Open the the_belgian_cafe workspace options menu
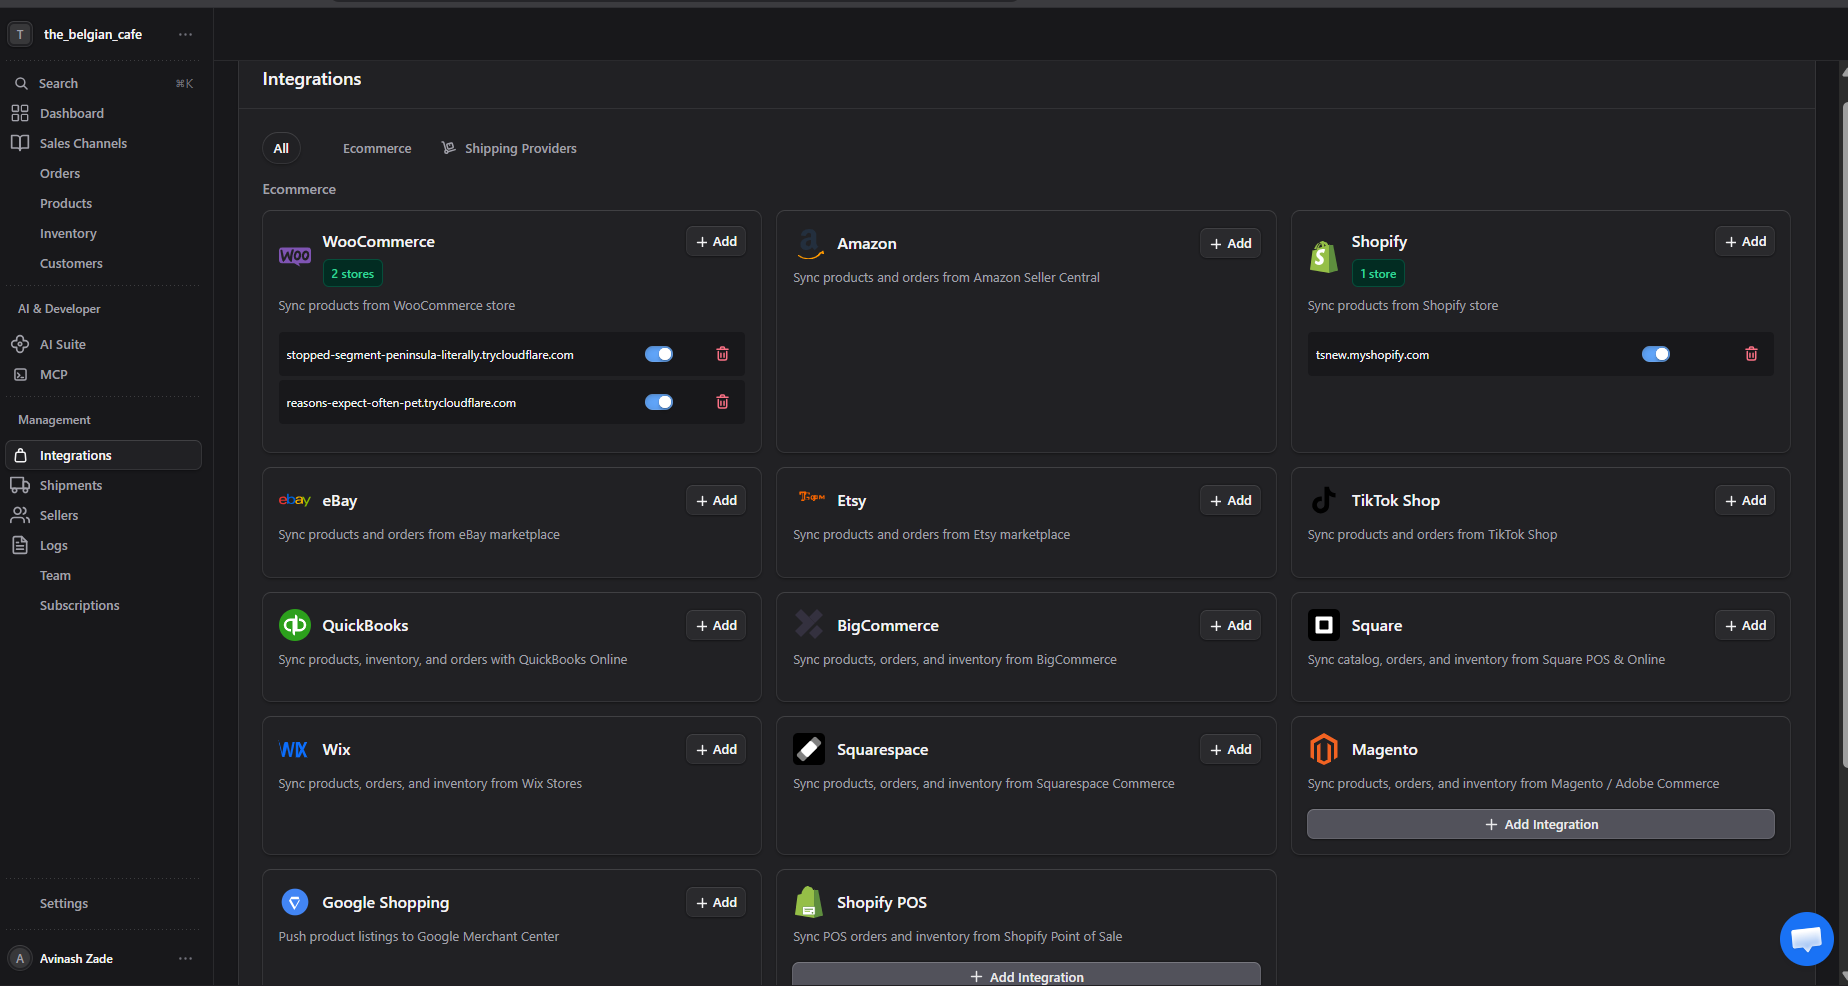This screenshot has height=986, width=1848. (185, 34)
